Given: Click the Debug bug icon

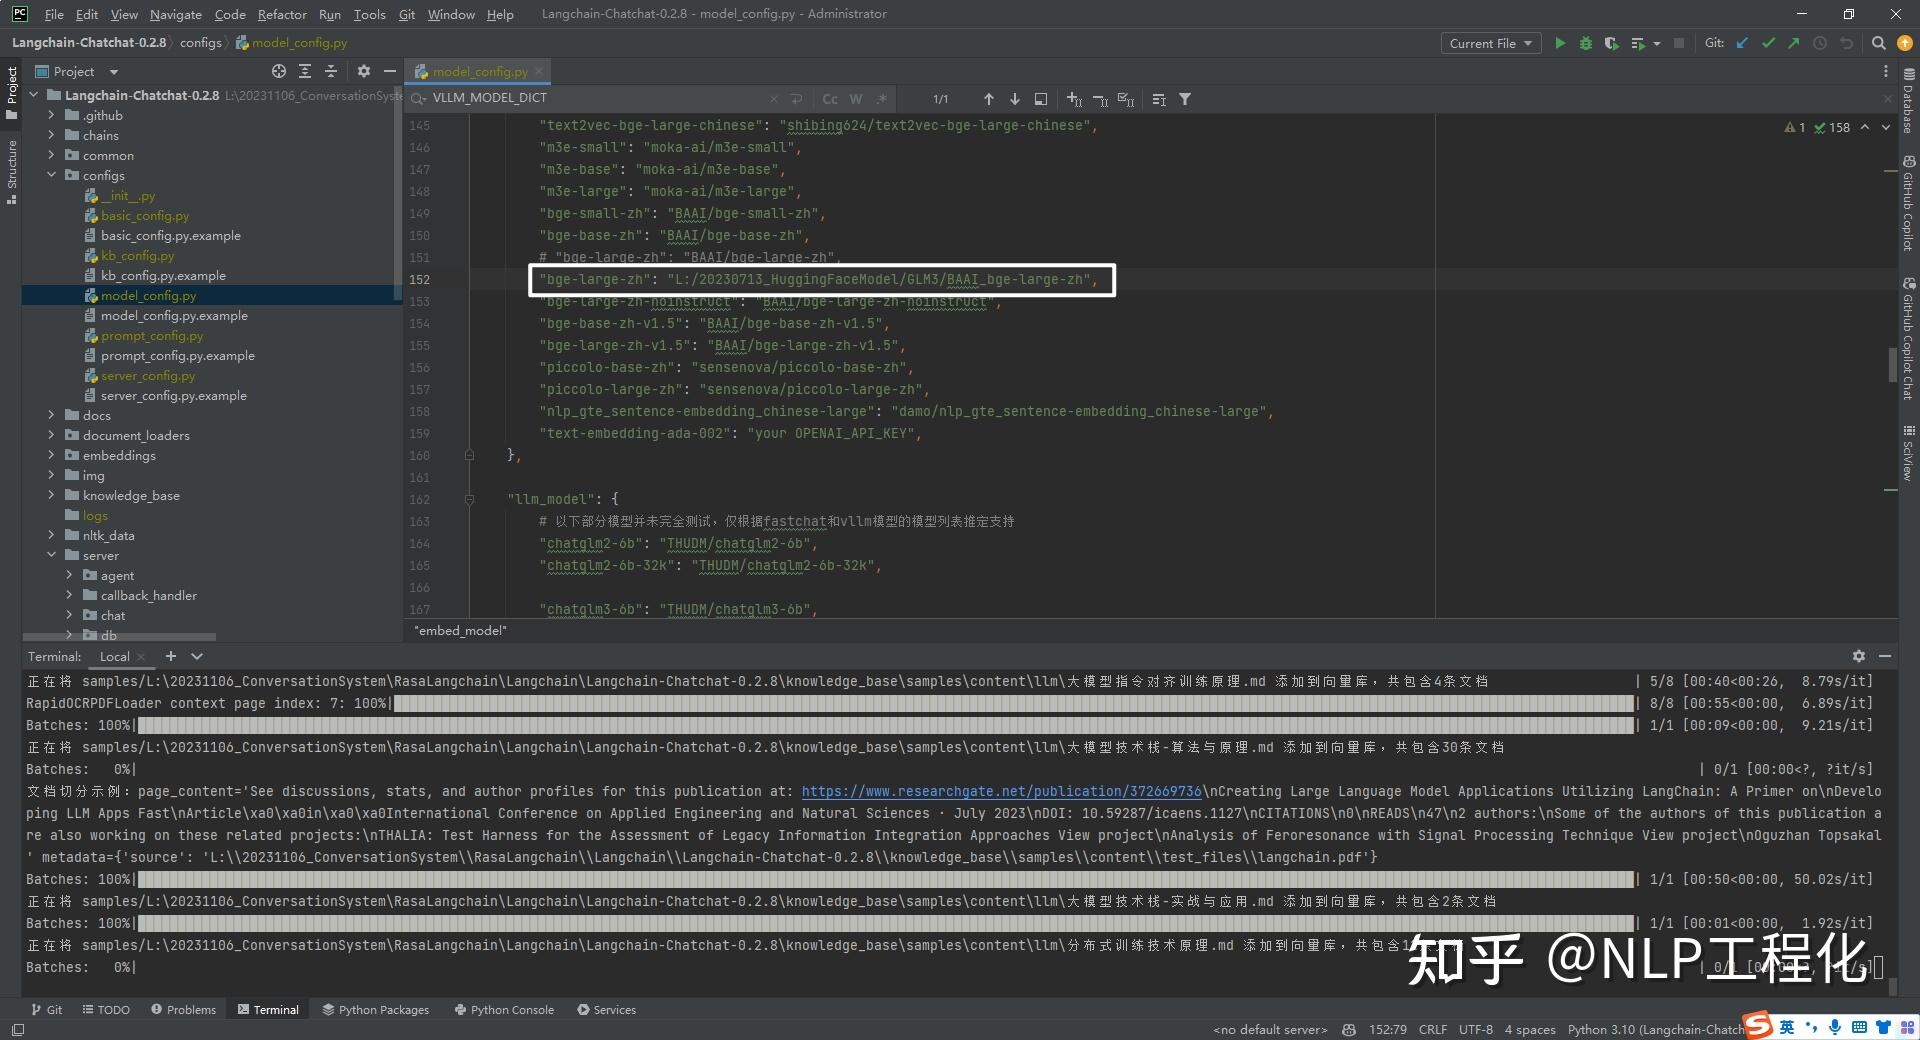Looking at the screenshot, I should 1585,43.
